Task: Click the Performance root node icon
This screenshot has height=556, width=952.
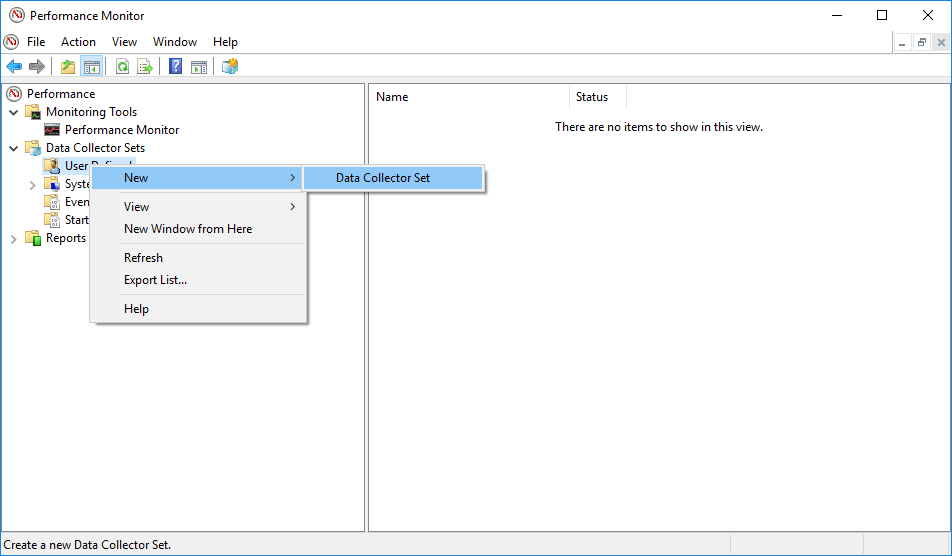Action: 14,93
